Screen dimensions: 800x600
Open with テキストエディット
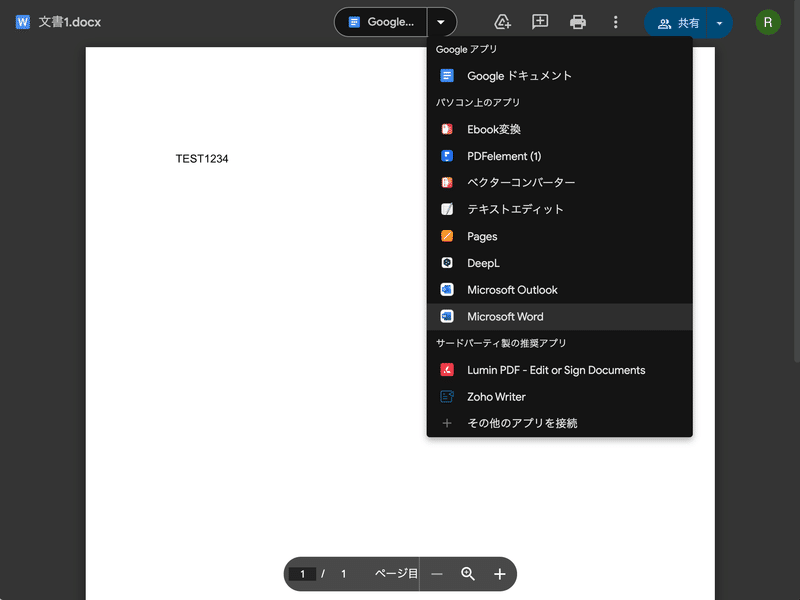click(x=559, y=209)
